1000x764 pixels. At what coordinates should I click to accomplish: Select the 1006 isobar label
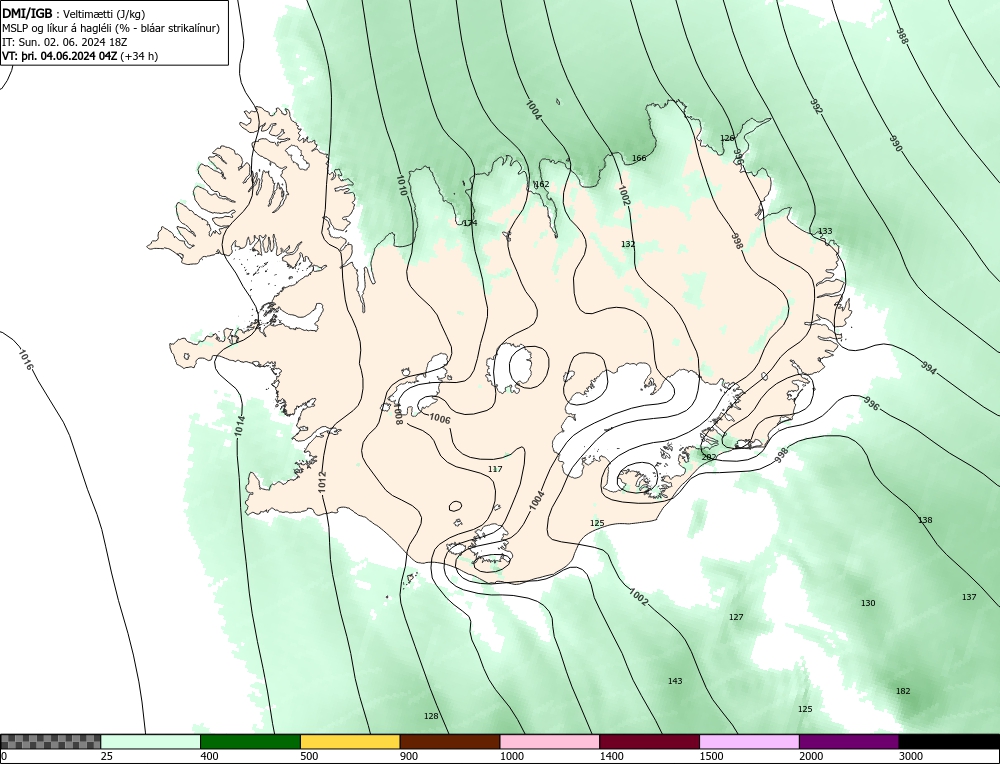pos(440,419)
